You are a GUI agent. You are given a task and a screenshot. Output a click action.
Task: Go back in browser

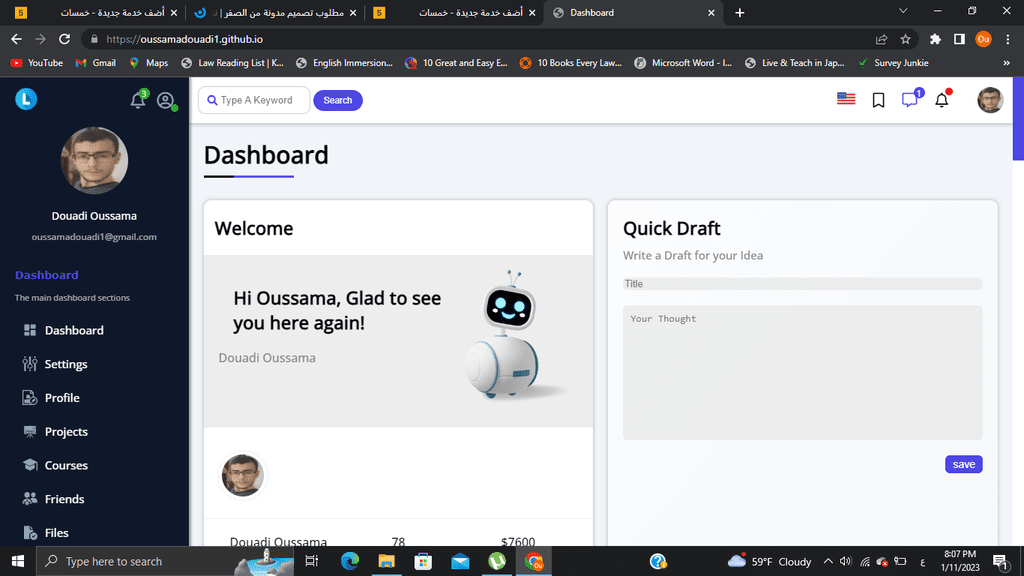pyautogui.click(x=16, y=39)
